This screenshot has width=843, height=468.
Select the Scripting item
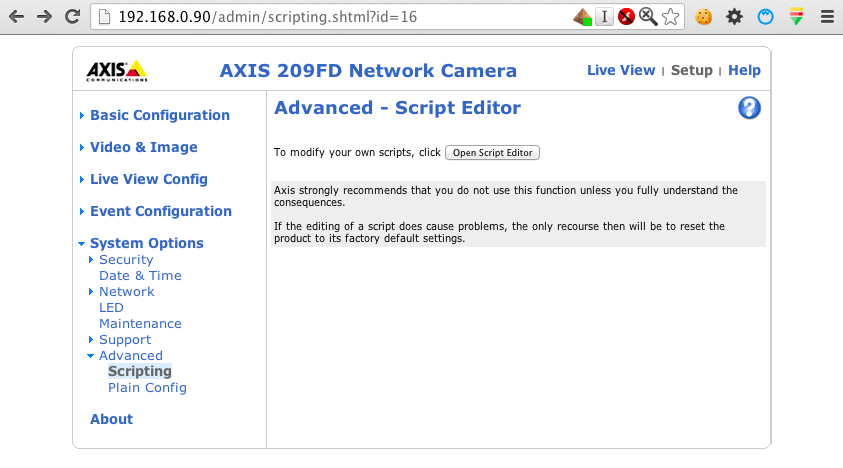[x=140, y=371]
